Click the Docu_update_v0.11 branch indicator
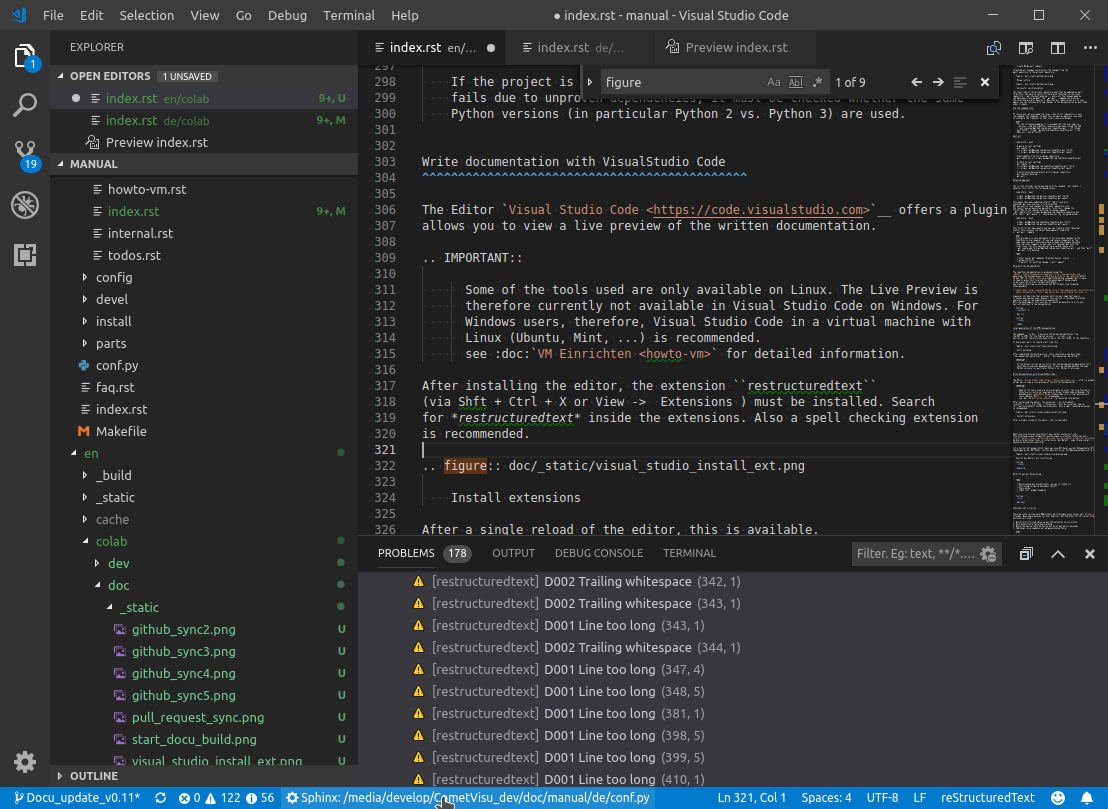1108x809 pixels. [76, 798]
